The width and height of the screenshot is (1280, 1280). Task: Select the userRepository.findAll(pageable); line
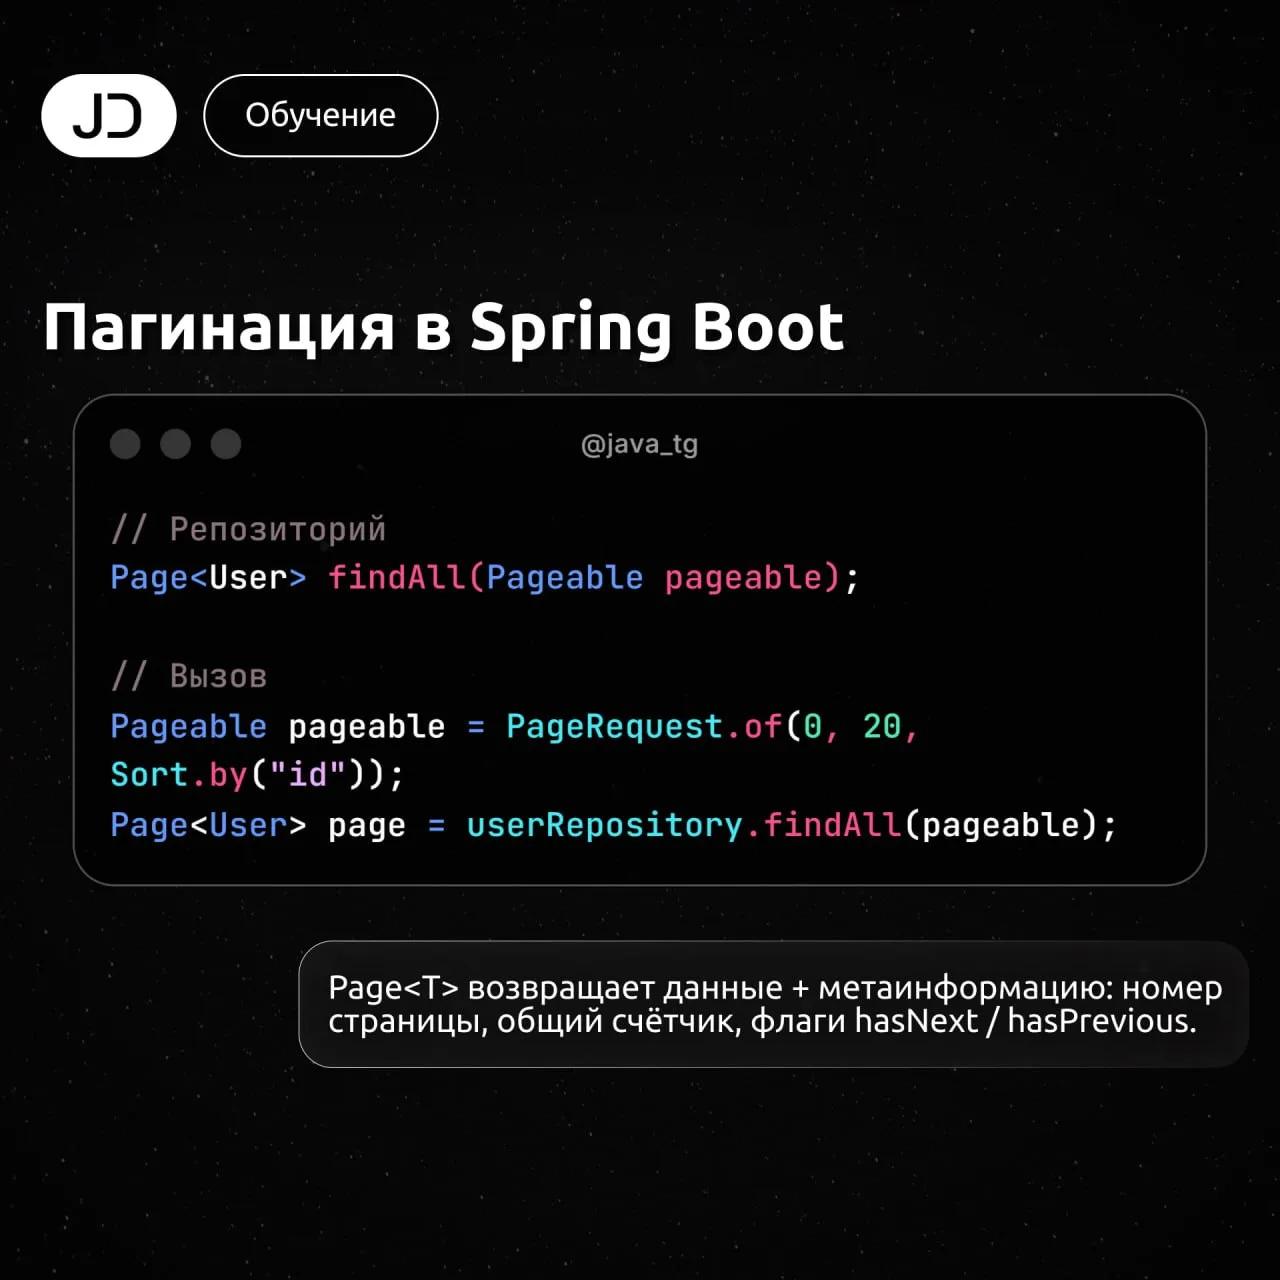tap(613, 825)
